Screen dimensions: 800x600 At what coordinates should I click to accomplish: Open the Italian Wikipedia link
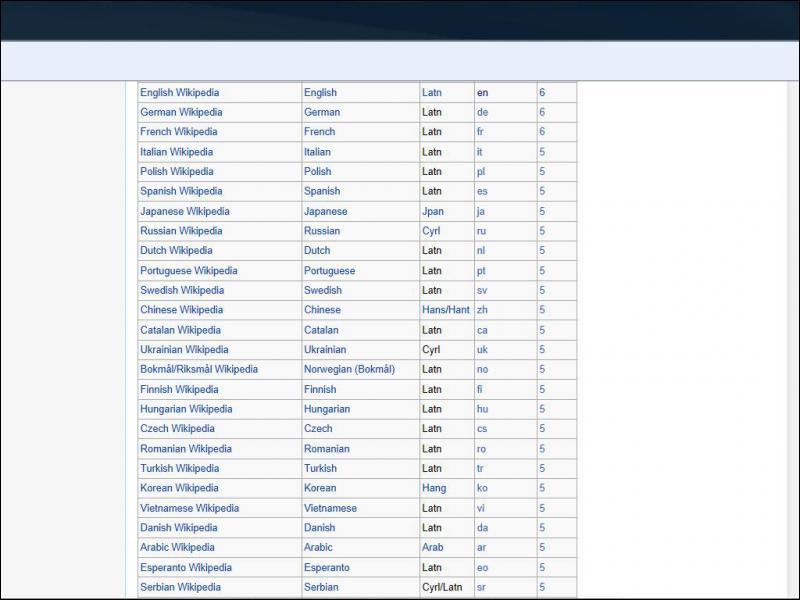click(x=177, y=152)
